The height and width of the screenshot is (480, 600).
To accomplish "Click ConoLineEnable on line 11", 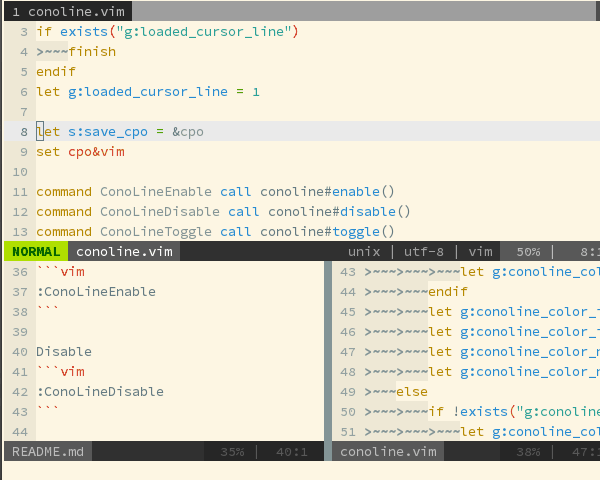I will click(156, 191).
